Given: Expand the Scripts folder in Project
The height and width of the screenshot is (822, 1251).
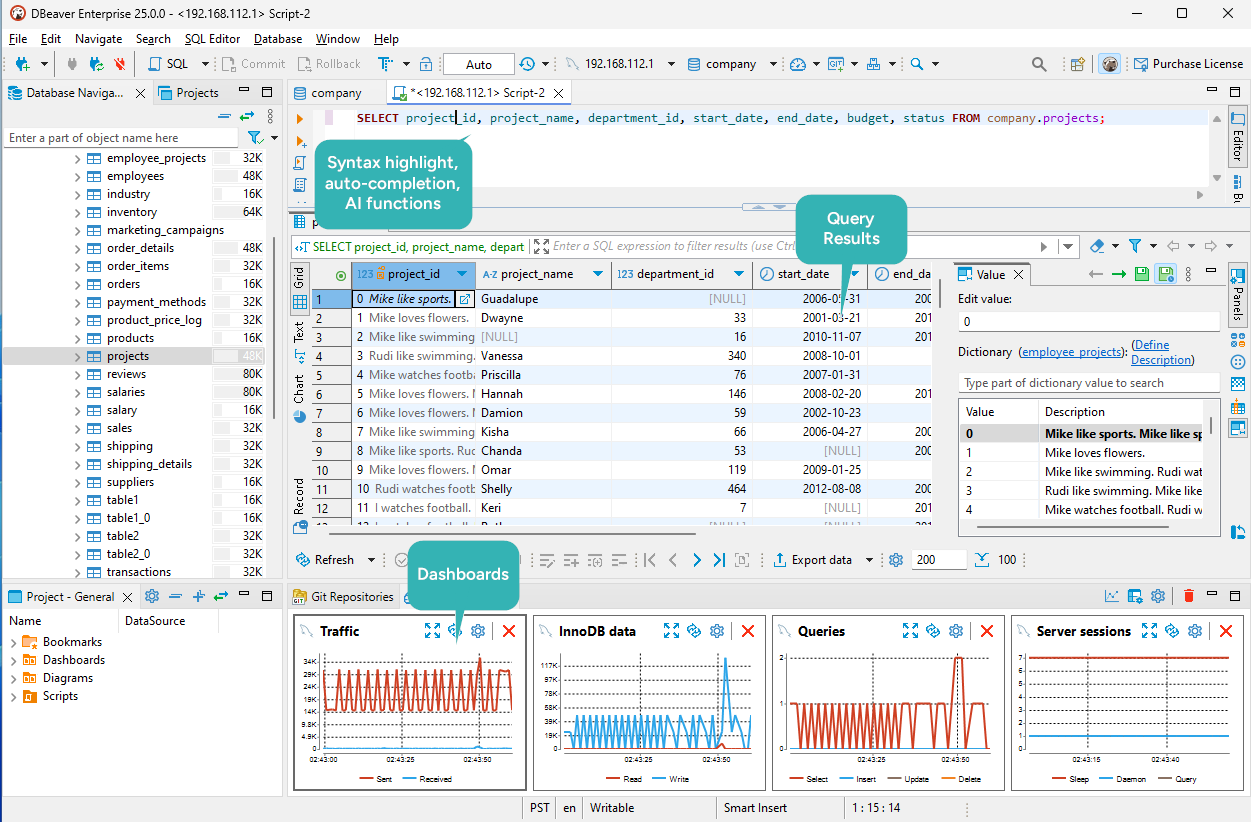Looking at the screenshot, I should coord(13,696).
